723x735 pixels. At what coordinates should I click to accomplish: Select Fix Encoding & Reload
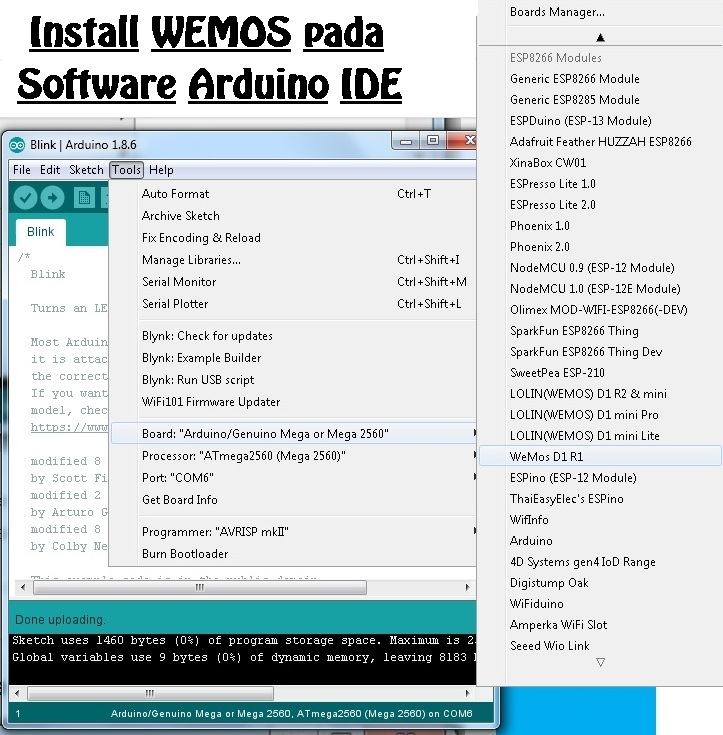click(293, 238)
